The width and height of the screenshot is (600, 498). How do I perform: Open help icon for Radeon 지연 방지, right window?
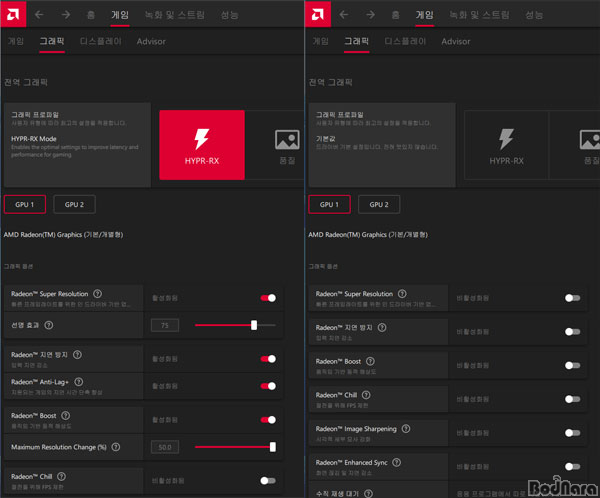pyautogui.click(x=382, y=327)
